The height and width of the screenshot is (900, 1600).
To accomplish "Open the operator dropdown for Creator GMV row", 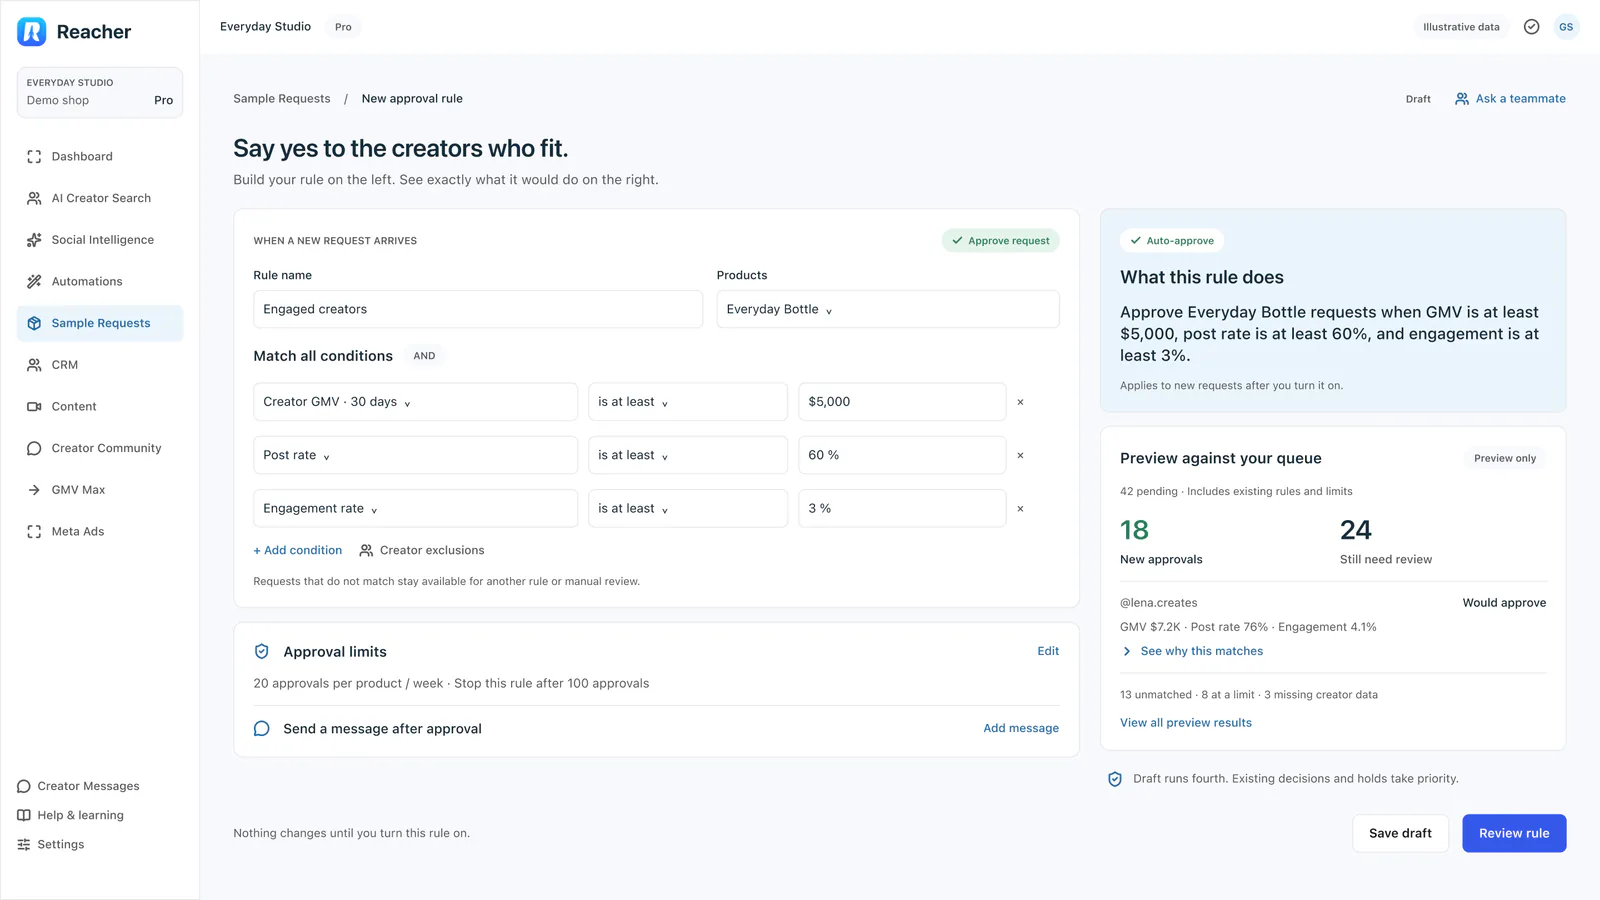I will pos(688,402).
